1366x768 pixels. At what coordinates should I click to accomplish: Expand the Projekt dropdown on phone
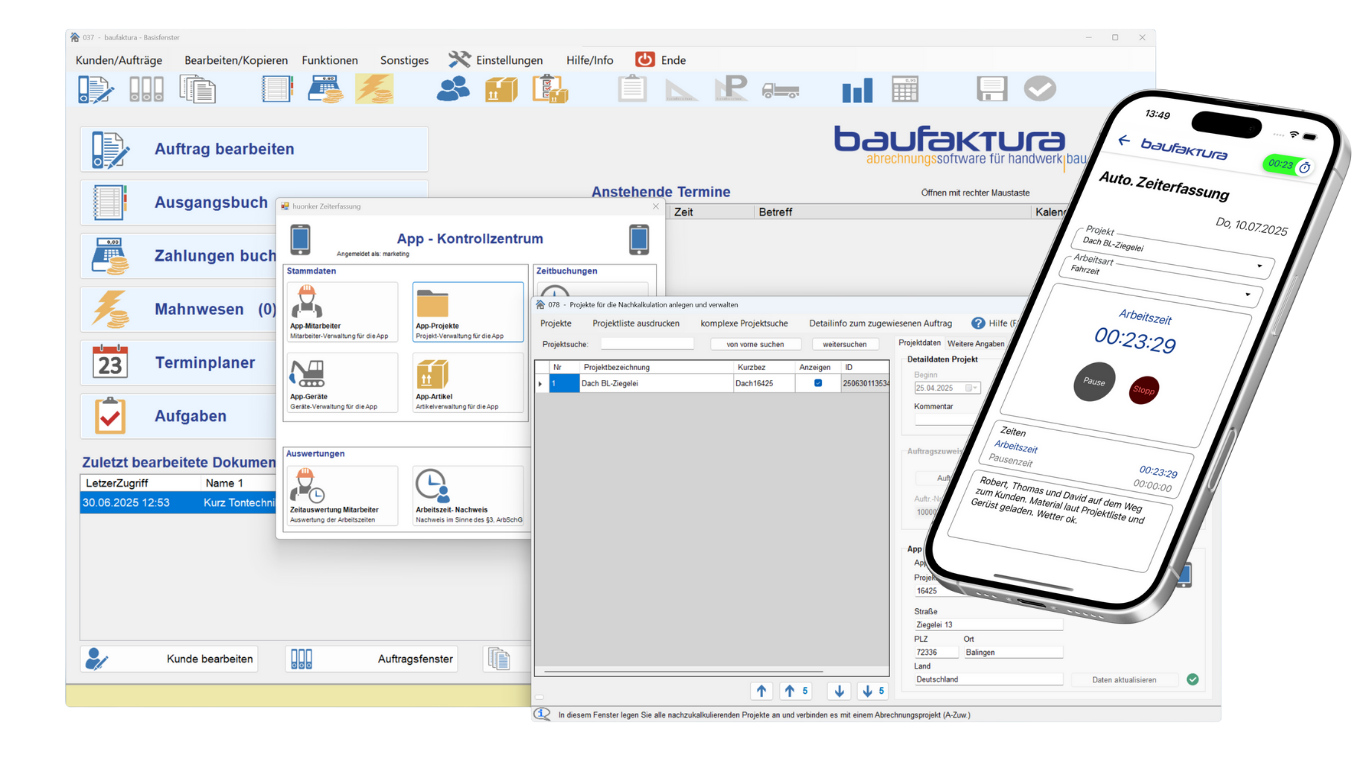click(x=1258, y=267)
